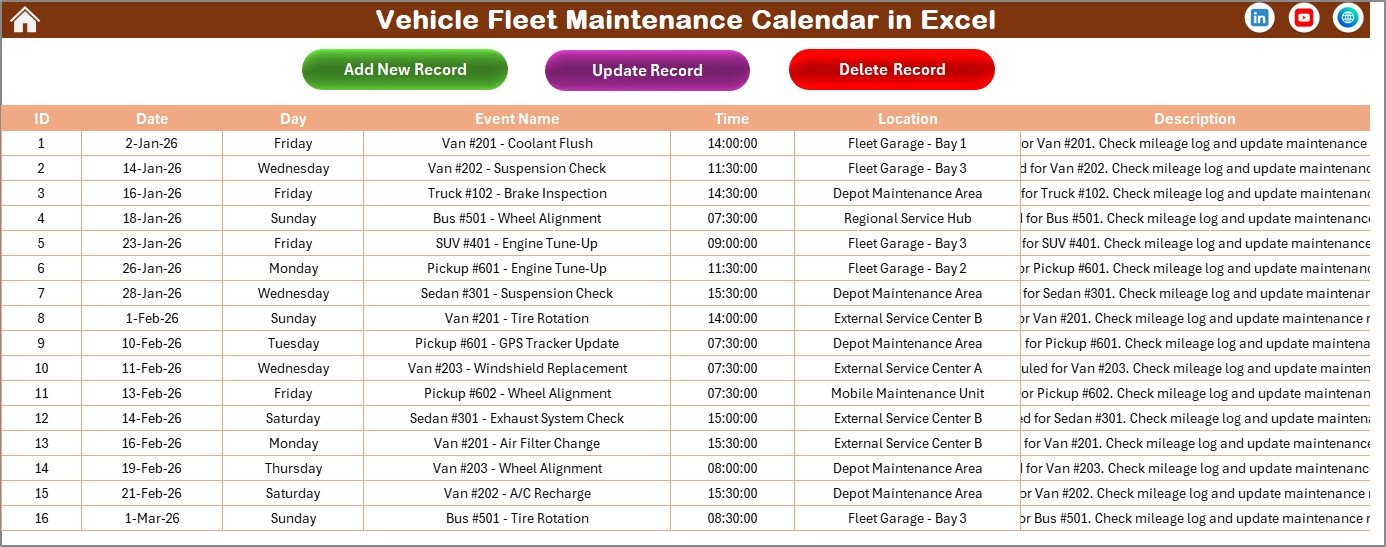Select the Date column header
This screenshot has height=547, width=1386.
point(152,118)
